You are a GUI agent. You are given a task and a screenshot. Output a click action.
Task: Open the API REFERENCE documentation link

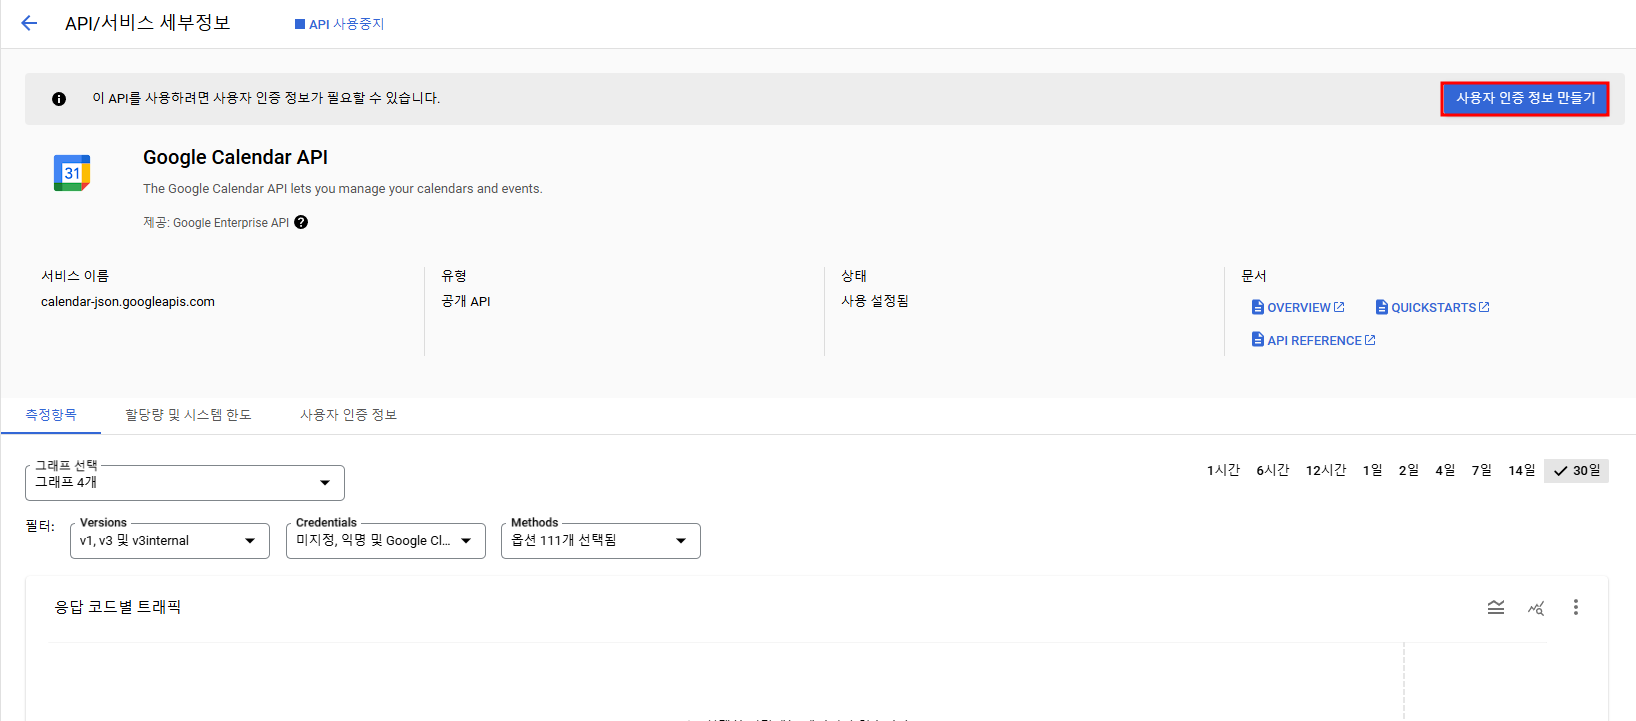(x=1313, y=340)
